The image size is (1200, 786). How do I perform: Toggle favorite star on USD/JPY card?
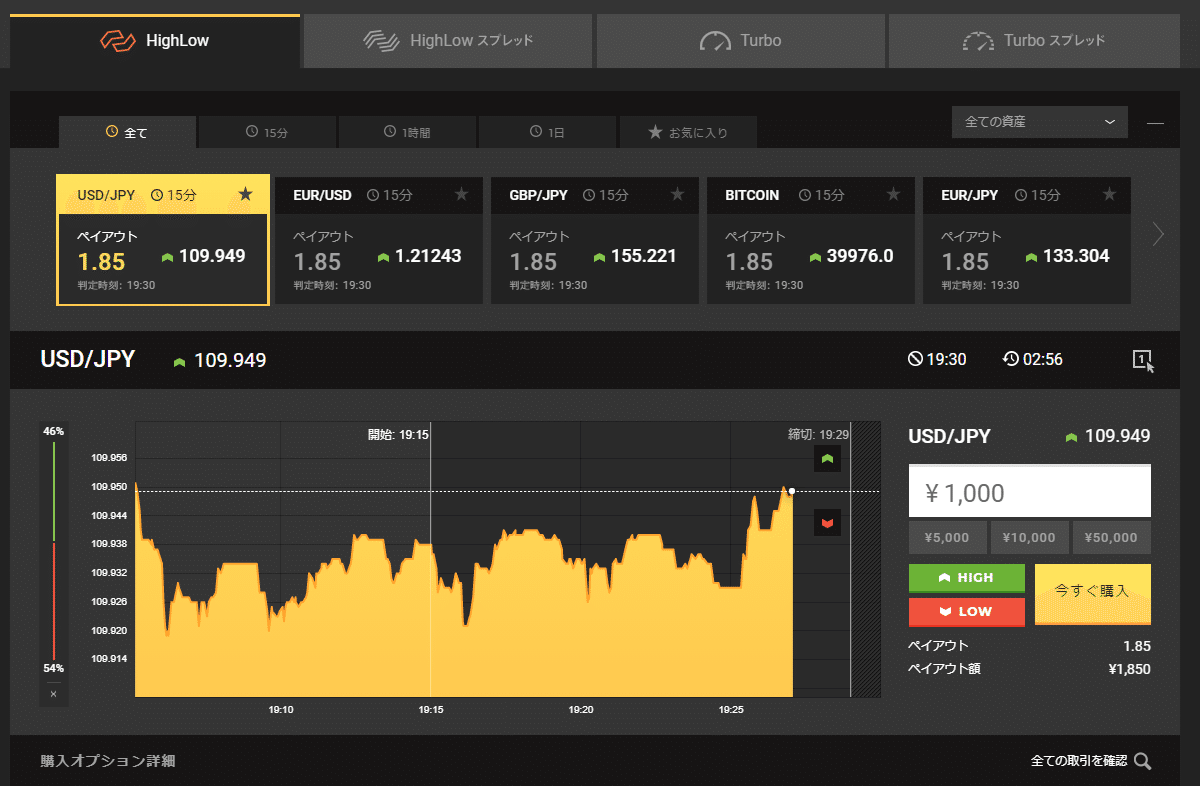(246, 194)
